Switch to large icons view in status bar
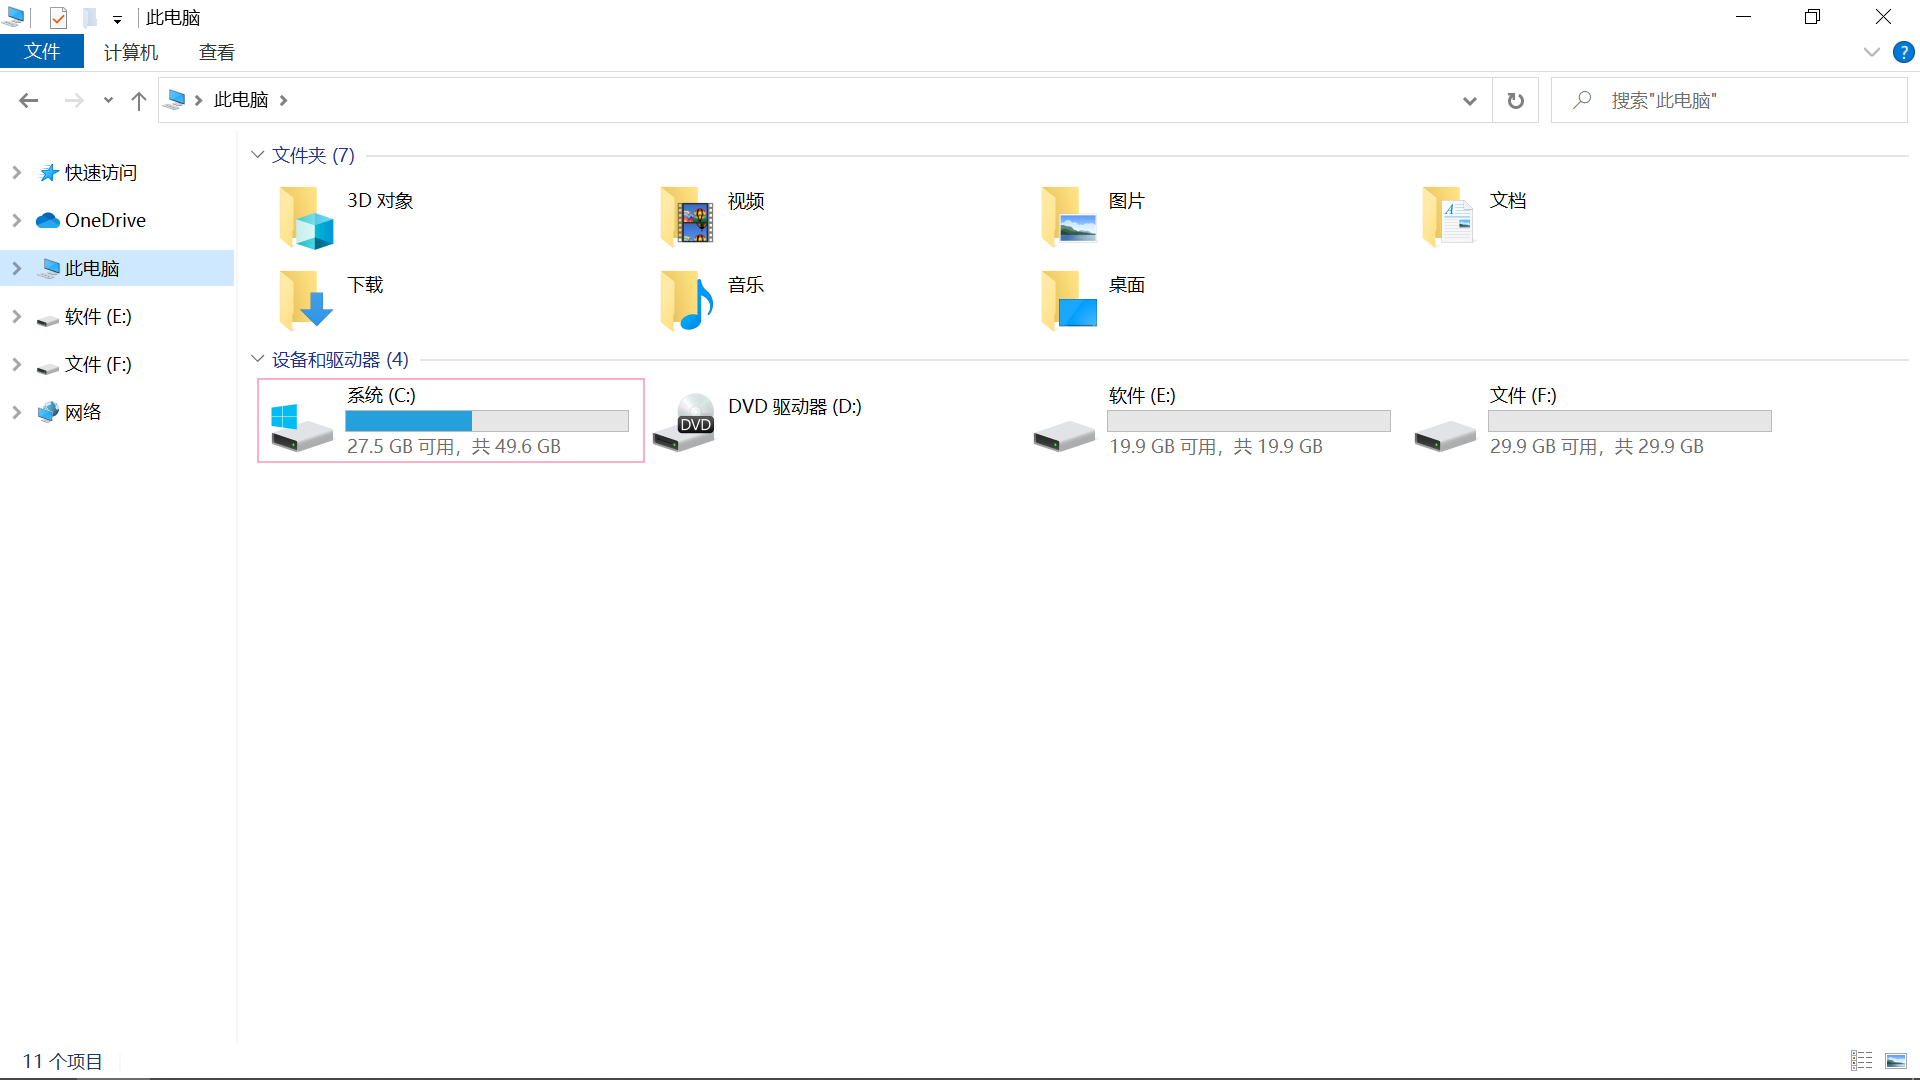1920x1080 pixels. click(1895, 1060)
